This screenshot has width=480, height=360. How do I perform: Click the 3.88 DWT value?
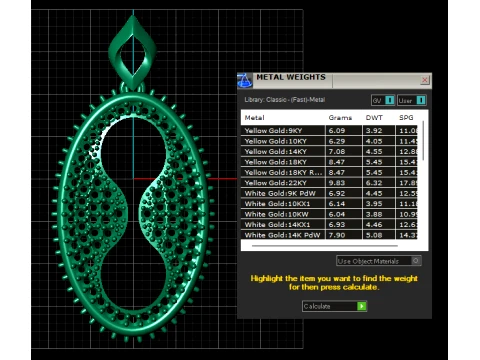coord(374,214)
